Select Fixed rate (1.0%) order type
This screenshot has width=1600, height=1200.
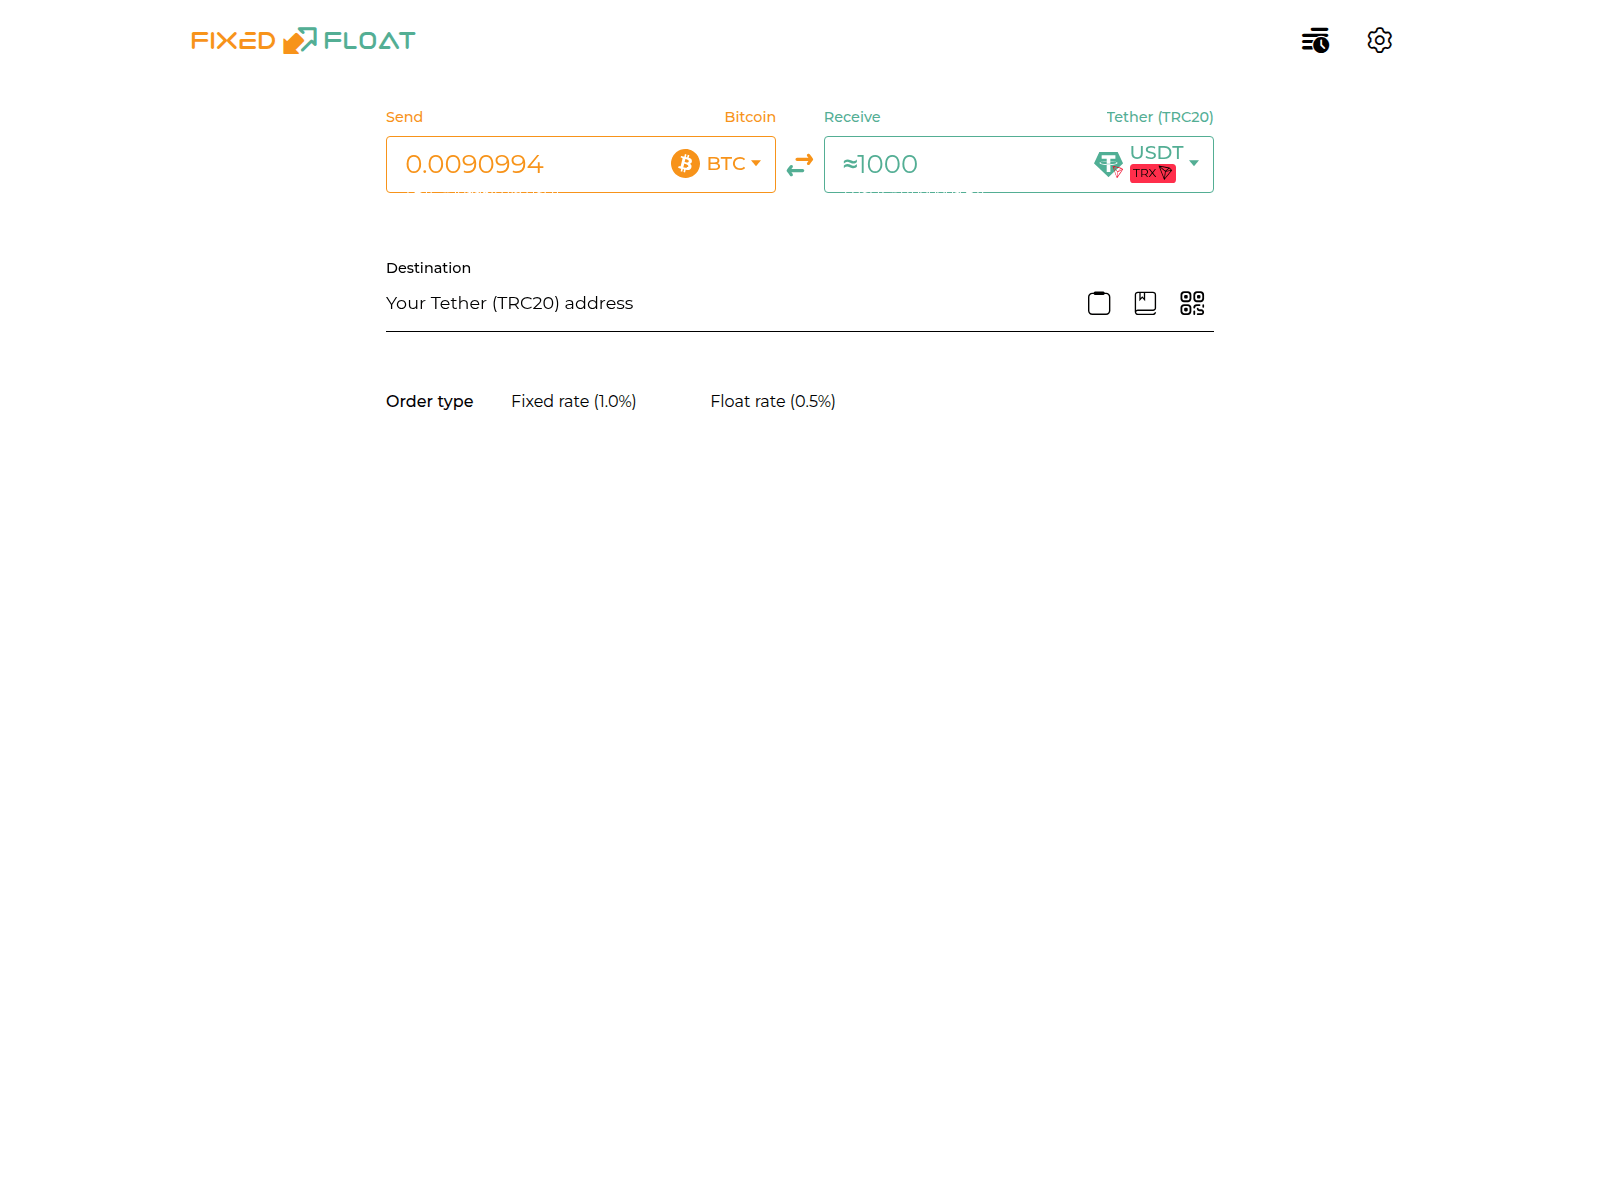click(x=574, y=401)
